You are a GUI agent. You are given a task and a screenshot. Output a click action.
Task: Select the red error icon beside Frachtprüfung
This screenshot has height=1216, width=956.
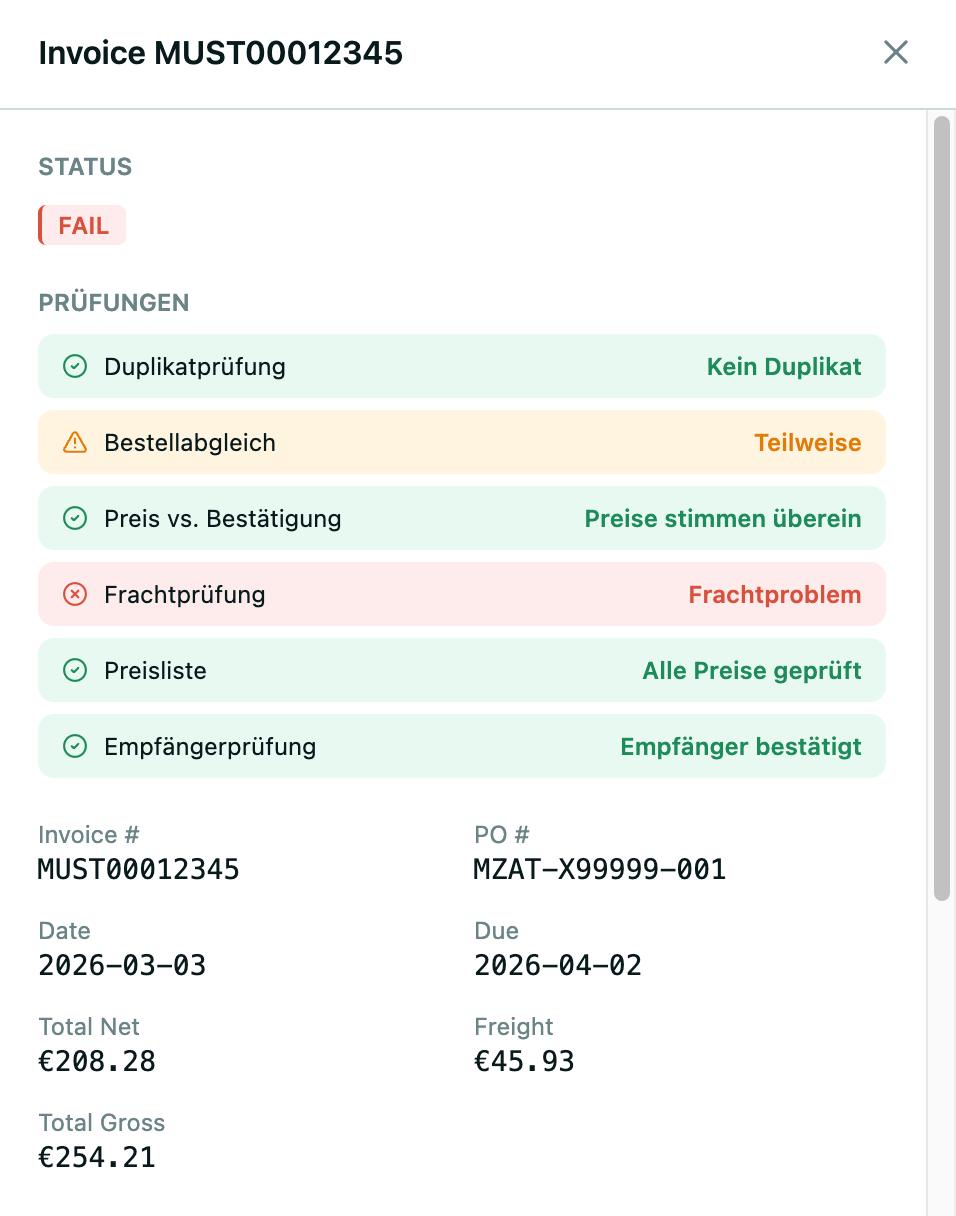[x=74, y=594]
